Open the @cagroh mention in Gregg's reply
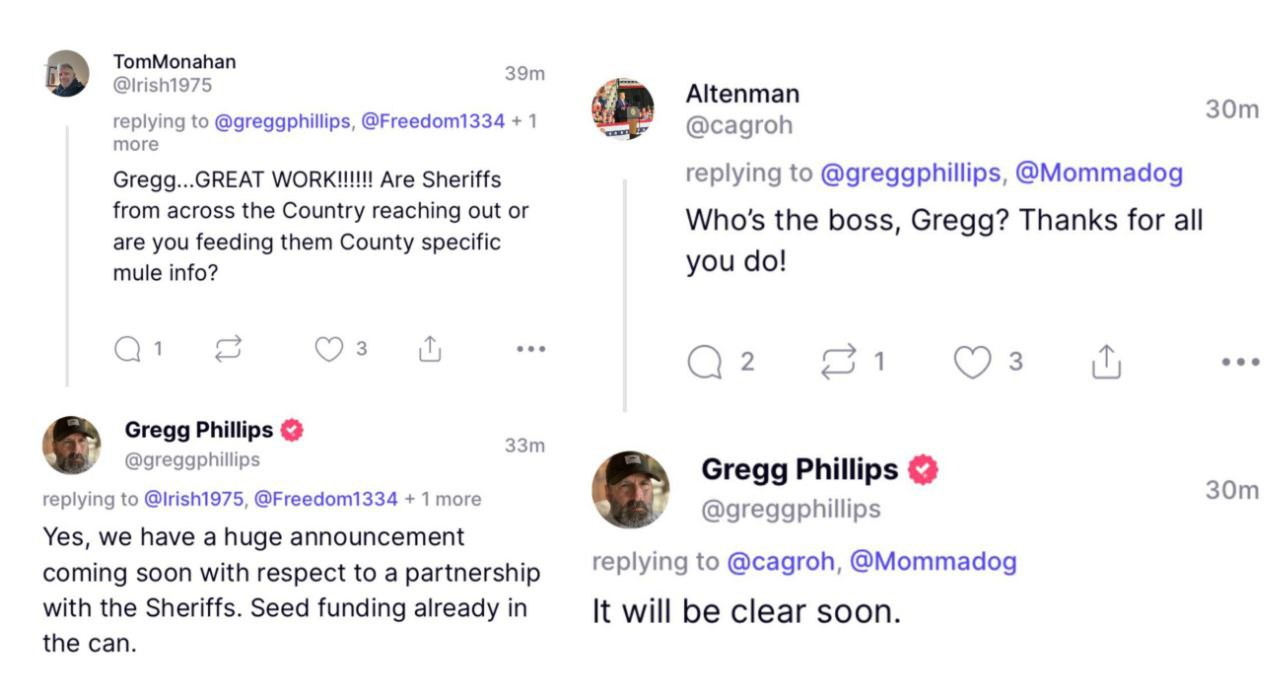The image size is (1280, 693). [x=780, y=562]
